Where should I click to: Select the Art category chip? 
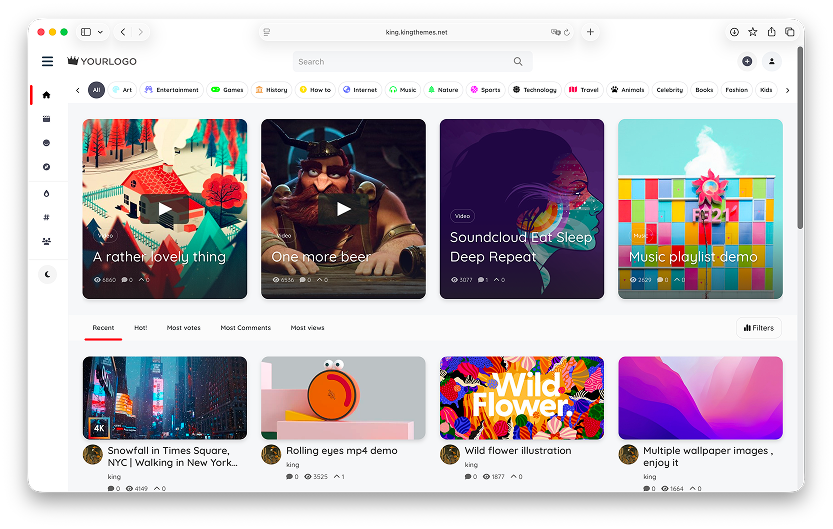pyautogui.click(x=122, y=90)
